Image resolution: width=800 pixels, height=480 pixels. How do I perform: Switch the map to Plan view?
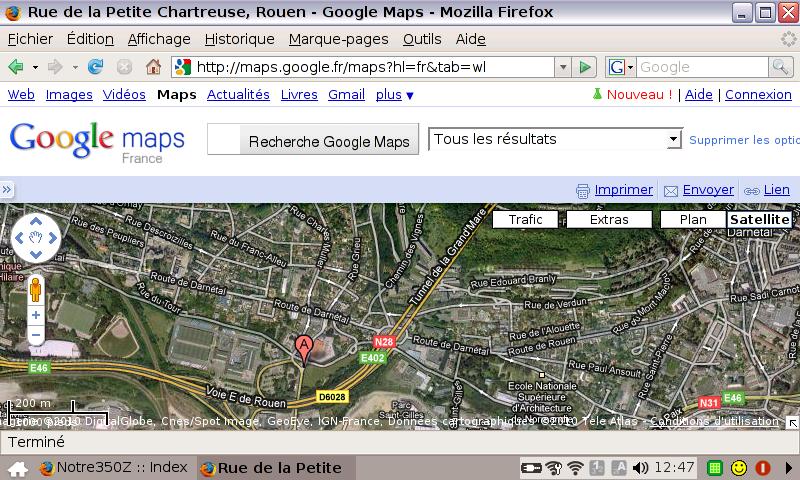coord(693,219)
